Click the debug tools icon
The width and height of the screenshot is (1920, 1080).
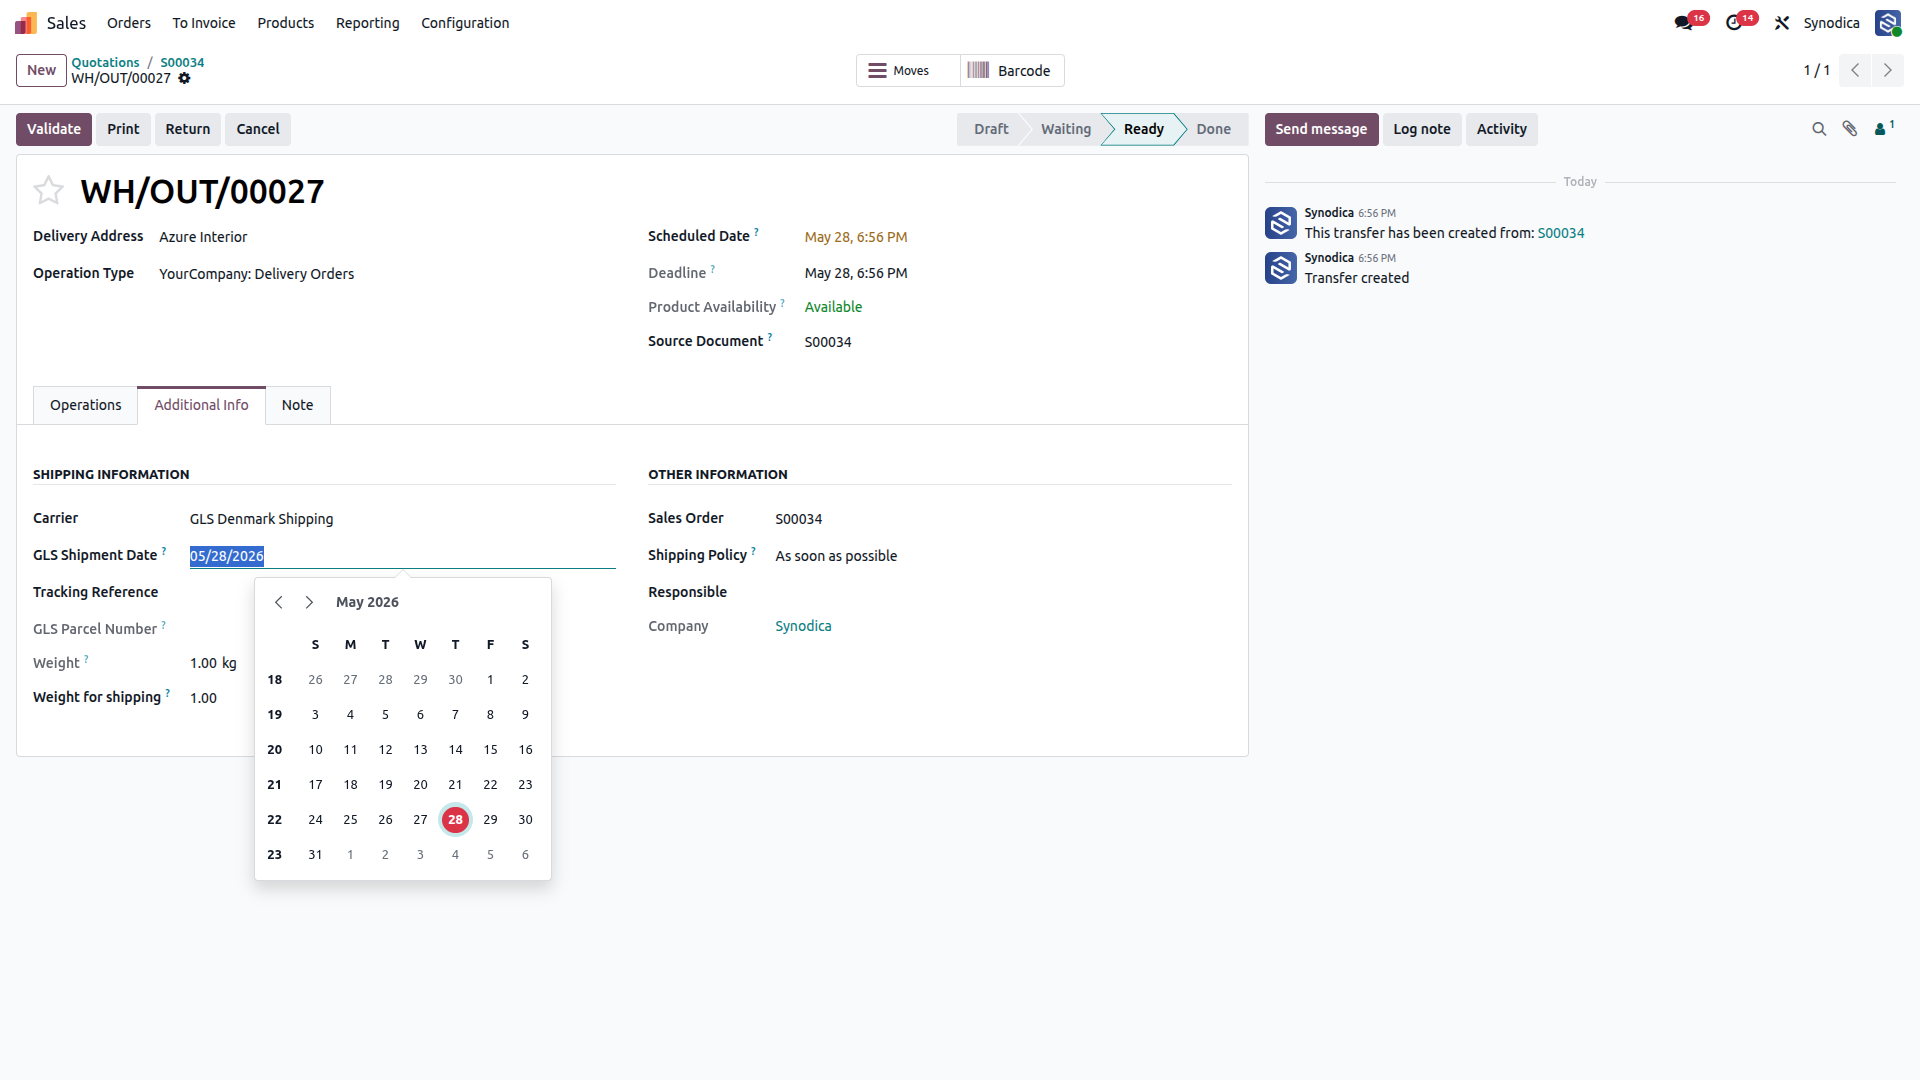point(1782,23)
